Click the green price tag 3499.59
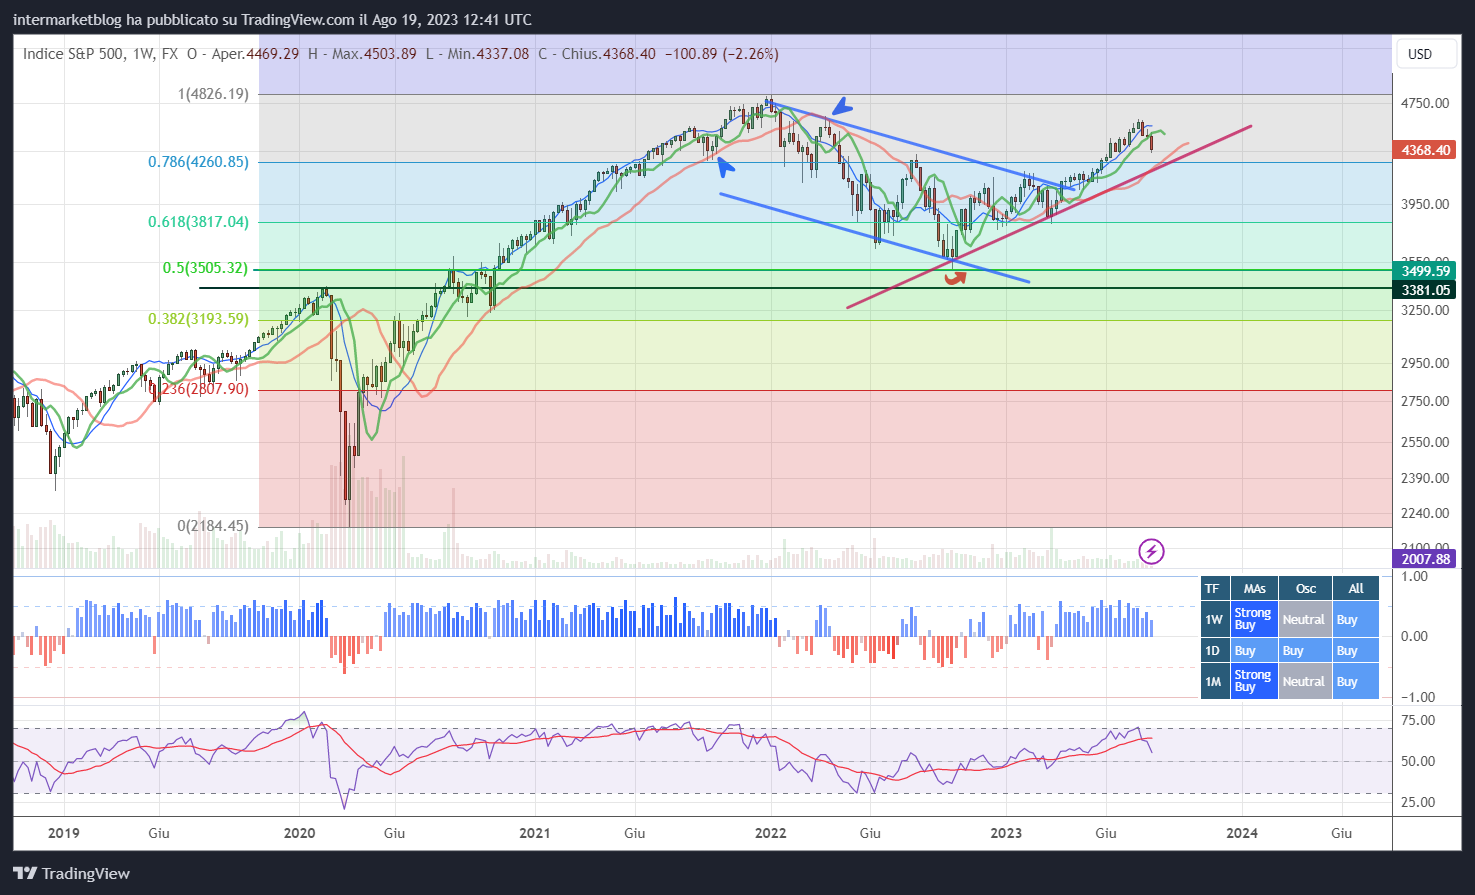This screenshot has width=1475, height=895. 1425,271
